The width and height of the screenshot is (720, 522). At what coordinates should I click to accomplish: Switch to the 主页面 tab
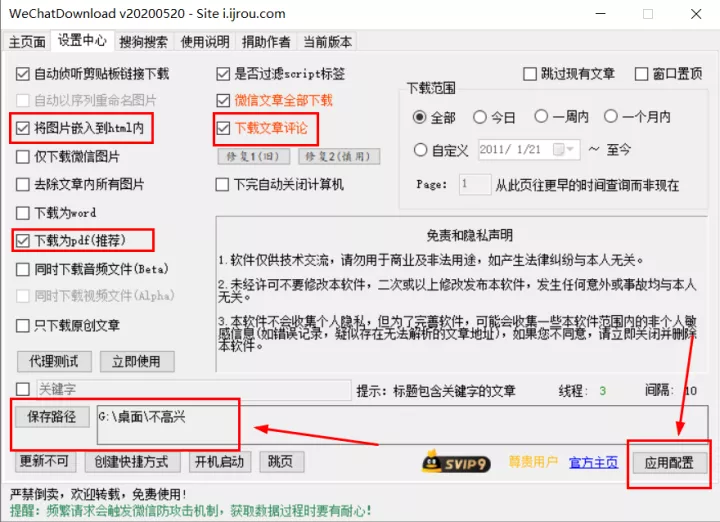(27, 42)
